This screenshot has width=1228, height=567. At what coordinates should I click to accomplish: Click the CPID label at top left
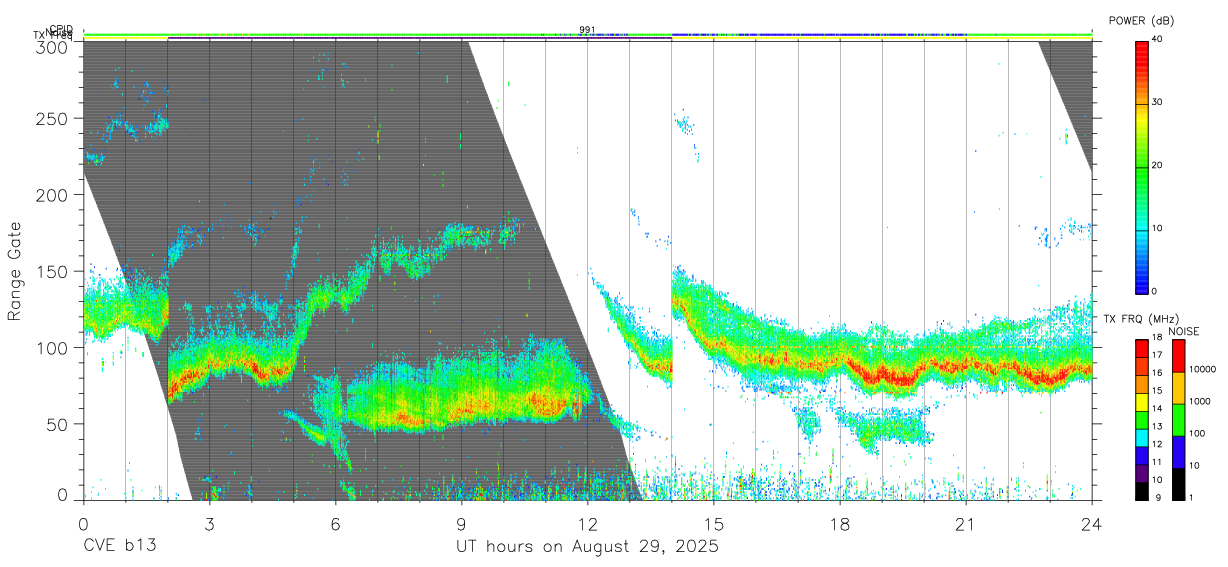coord(60,30)
